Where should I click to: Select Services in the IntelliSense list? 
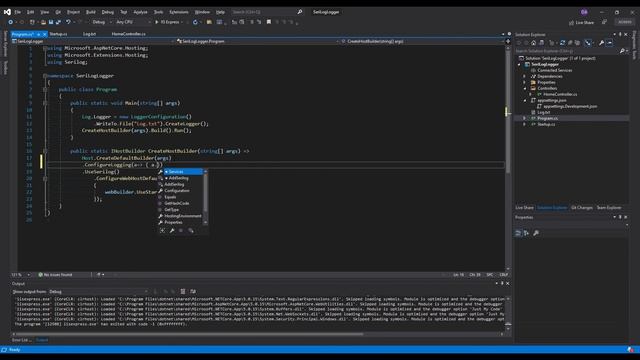coord(183,172)
